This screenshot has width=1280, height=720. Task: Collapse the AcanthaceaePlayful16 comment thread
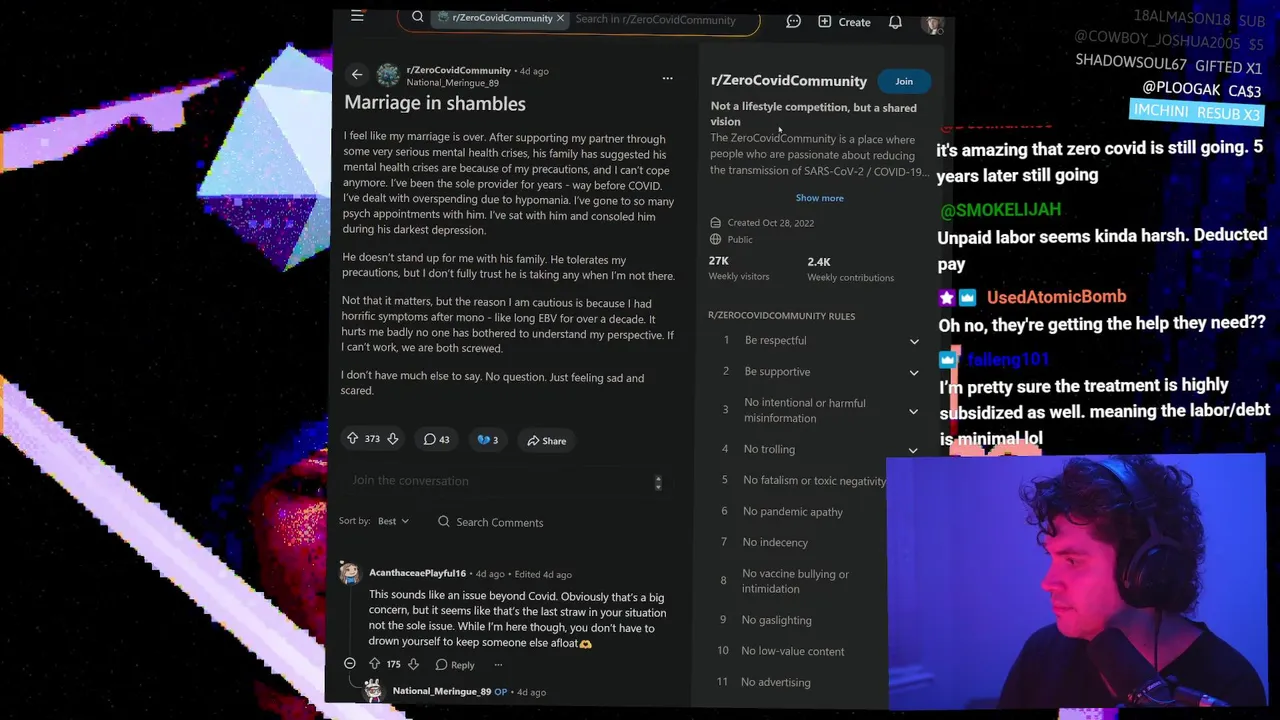(x=349, y=664)
